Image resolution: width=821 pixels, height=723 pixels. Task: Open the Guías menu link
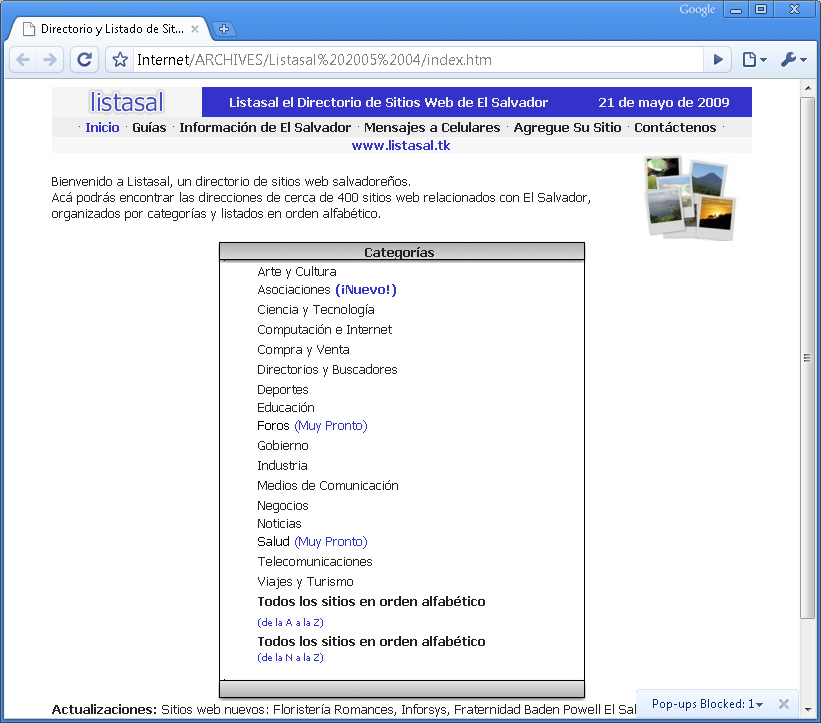coord(149,127)
